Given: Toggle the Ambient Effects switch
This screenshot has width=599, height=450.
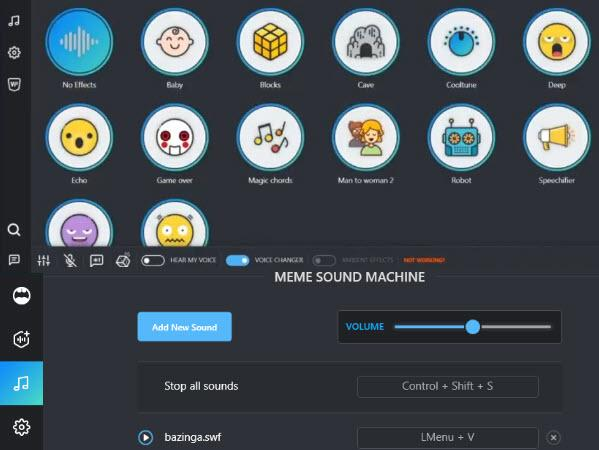Looking at the screenshot, I should [x=324, y=261].
